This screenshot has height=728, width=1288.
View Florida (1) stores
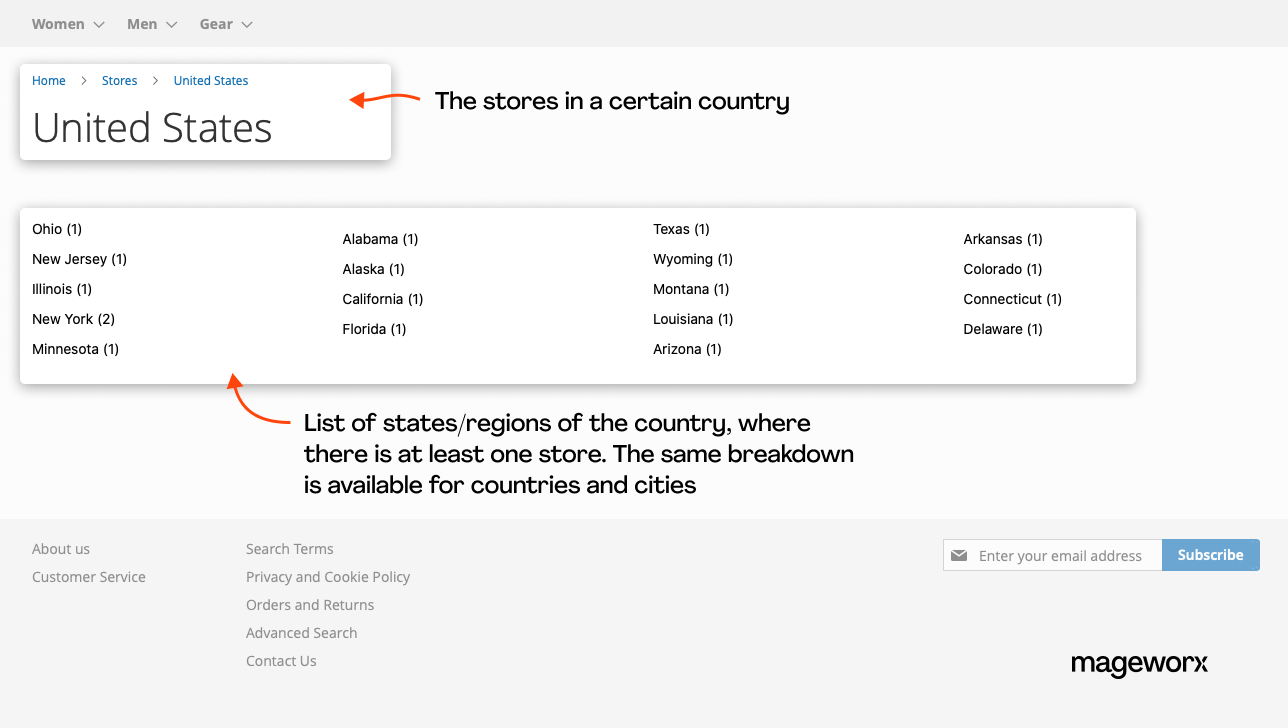click(374, 329)
